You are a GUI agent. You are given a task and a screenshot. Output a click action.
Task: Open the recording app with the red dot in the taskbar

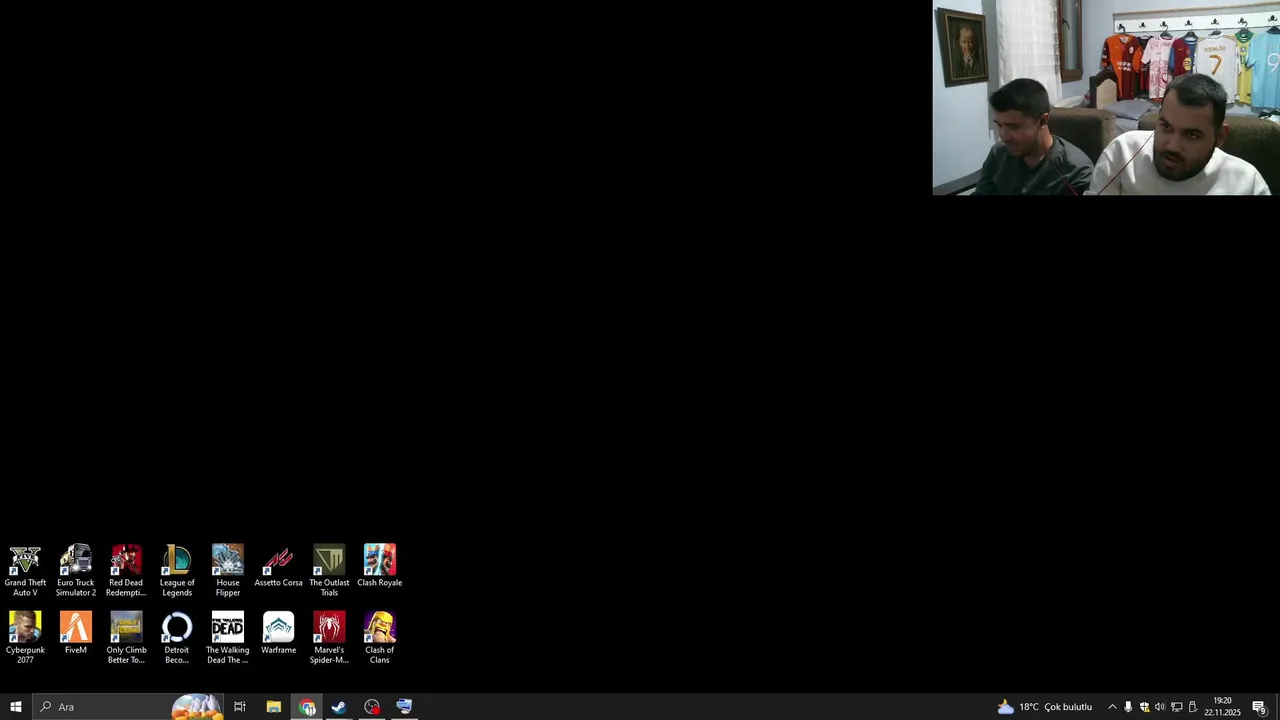coord(372,707)
